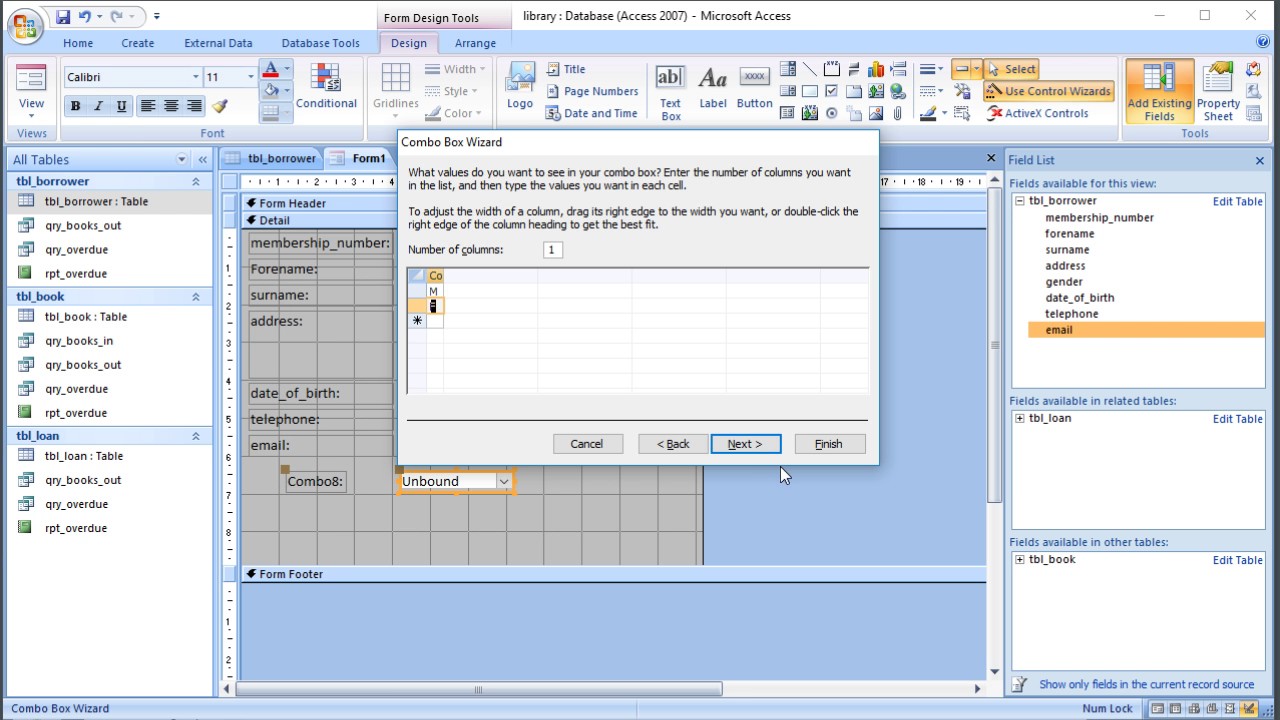Screen dimensions: 1280x720
Task: Align text left
Action: click(148, 106)
